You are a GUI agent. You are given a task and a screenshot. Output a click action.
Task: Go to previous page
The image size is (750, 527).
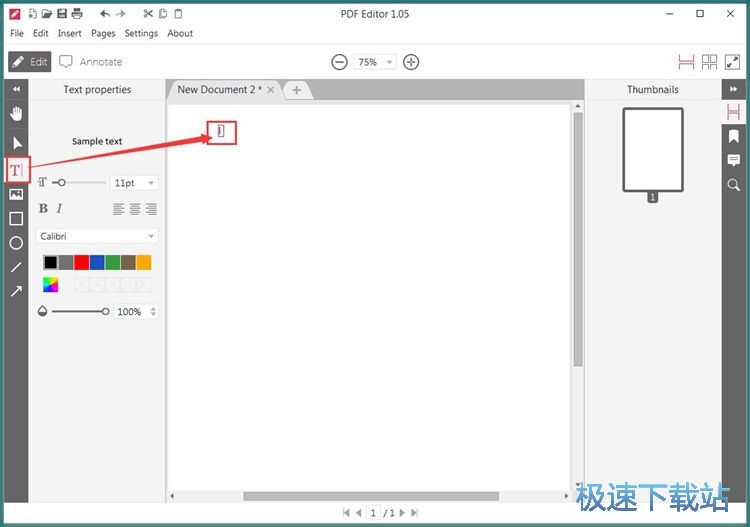tap(358, 513)
